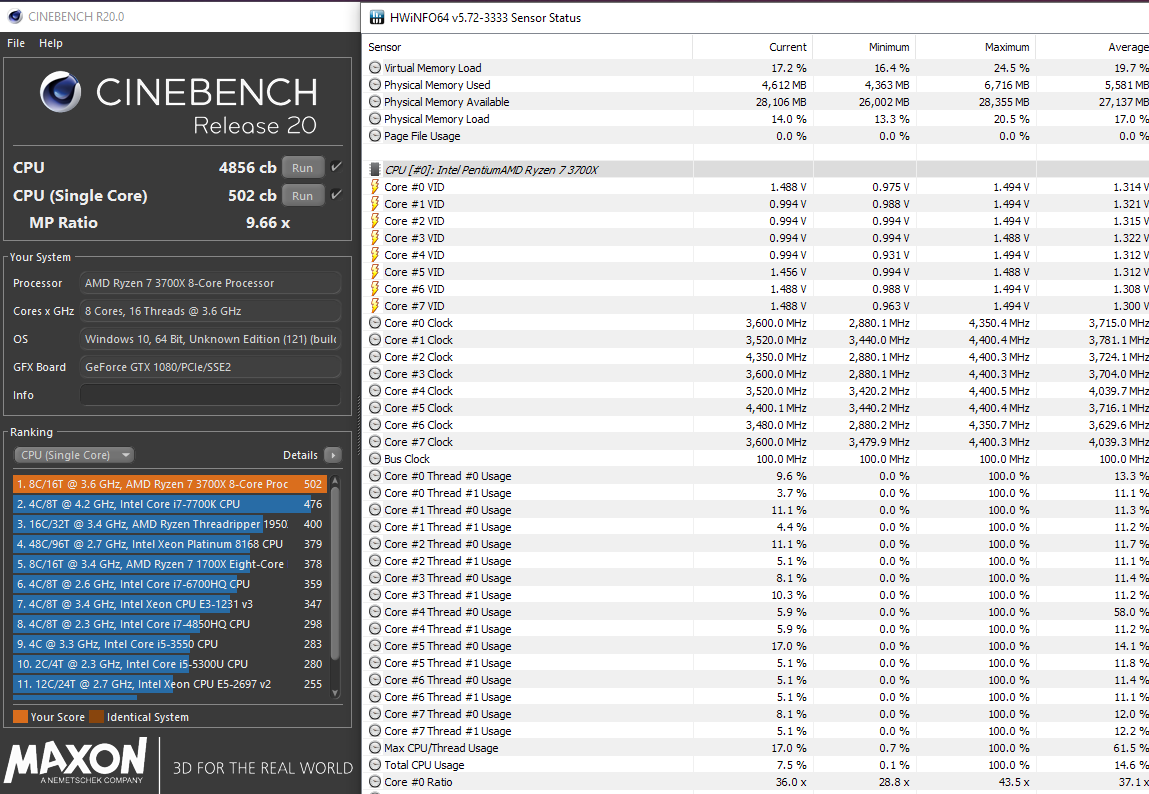Click the Core #2 Clock sensor icon

click(375, 357)
